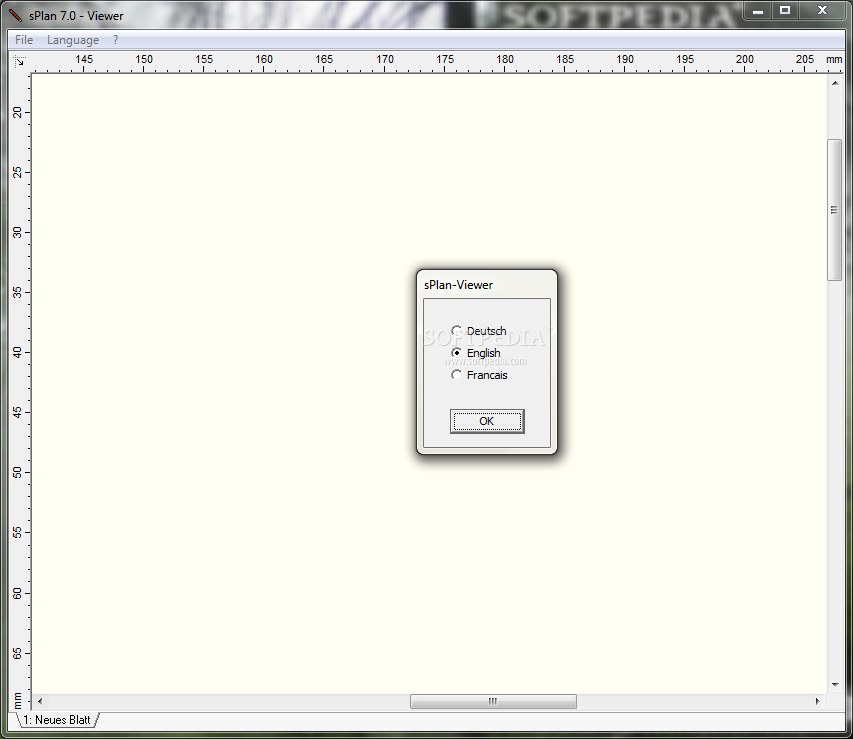Click the vertical scrollbar thumb
Viewport: 853px width, 739px height.
tap(835, 210)
